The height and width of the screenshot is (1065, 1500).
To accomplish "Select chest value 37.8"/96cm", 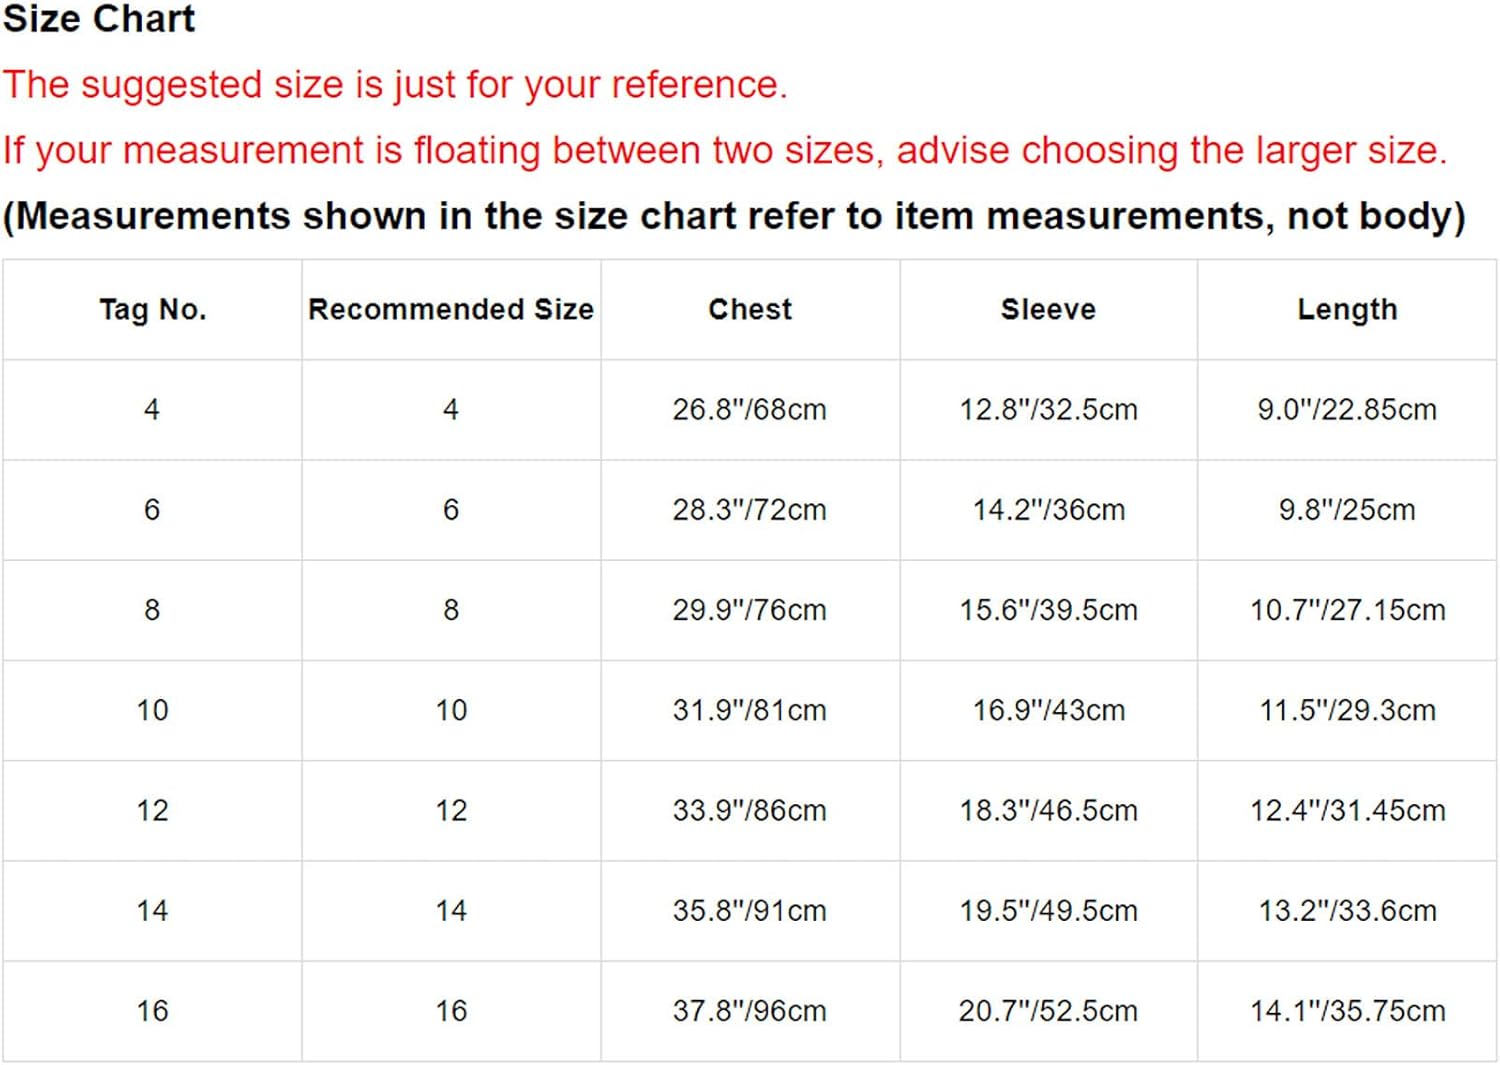I will (x=750, y=1011).
